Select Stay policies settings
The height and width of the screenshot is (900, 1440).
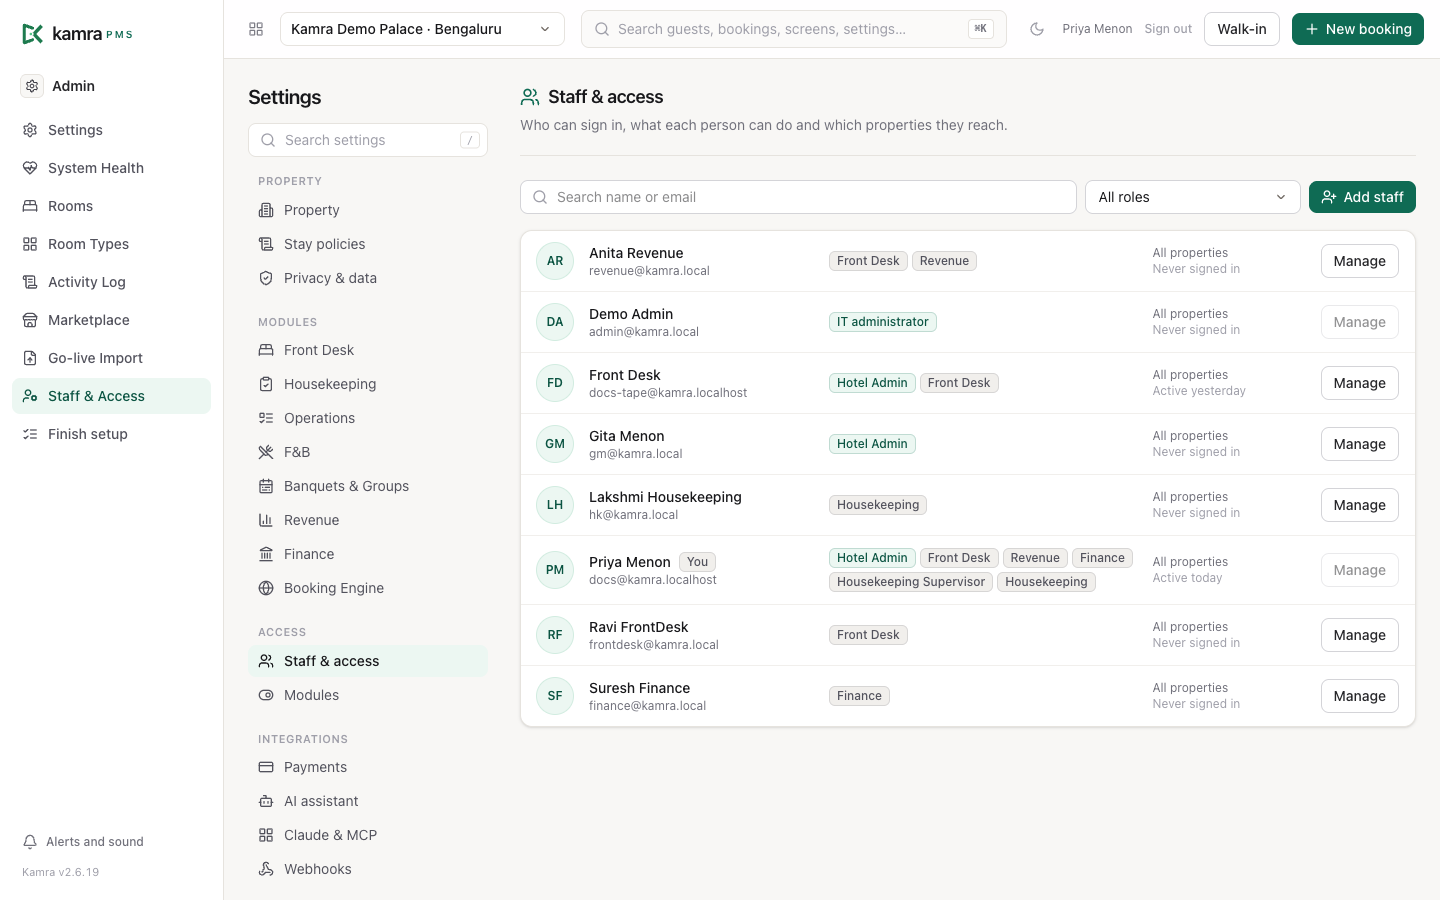coord(368,244)
